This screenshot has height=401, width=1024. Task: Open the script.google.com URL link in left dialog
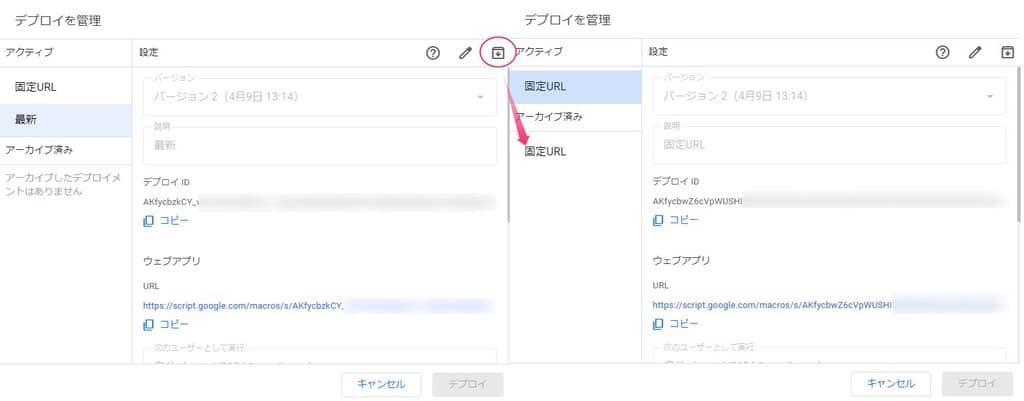(x=243, y=303)
